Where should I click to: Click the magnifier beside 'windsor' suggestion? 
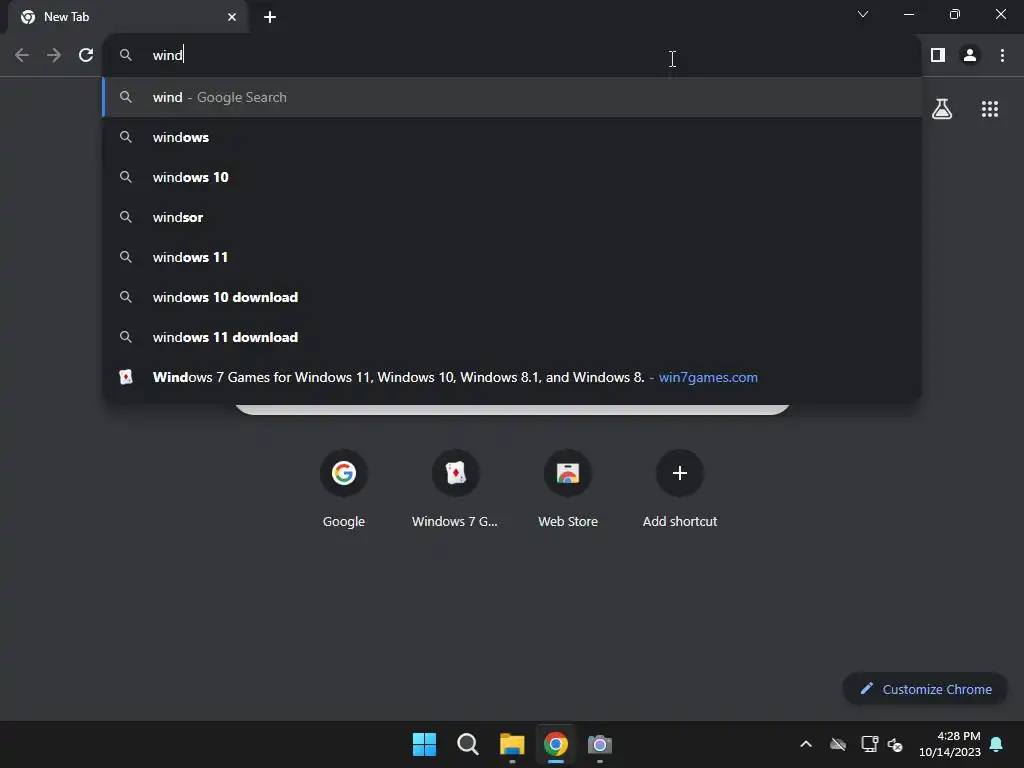tap(125, 217)
